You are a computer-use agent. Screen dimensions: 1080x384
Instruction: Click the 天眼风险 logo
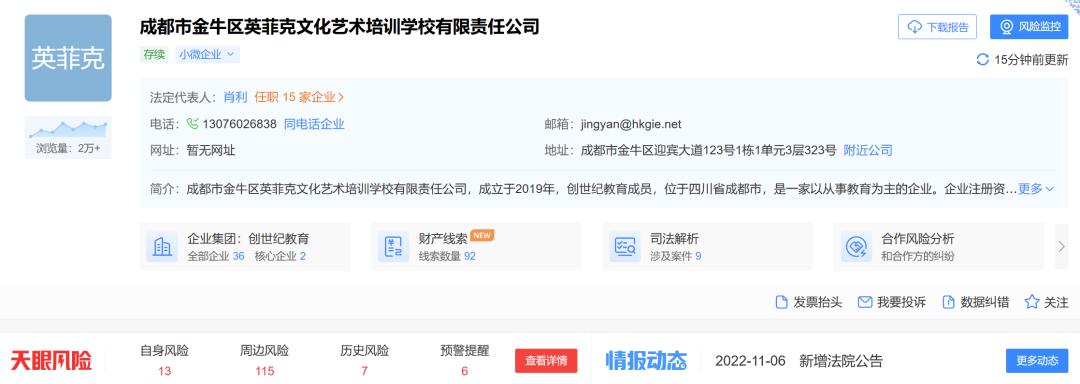click(51, 361)
